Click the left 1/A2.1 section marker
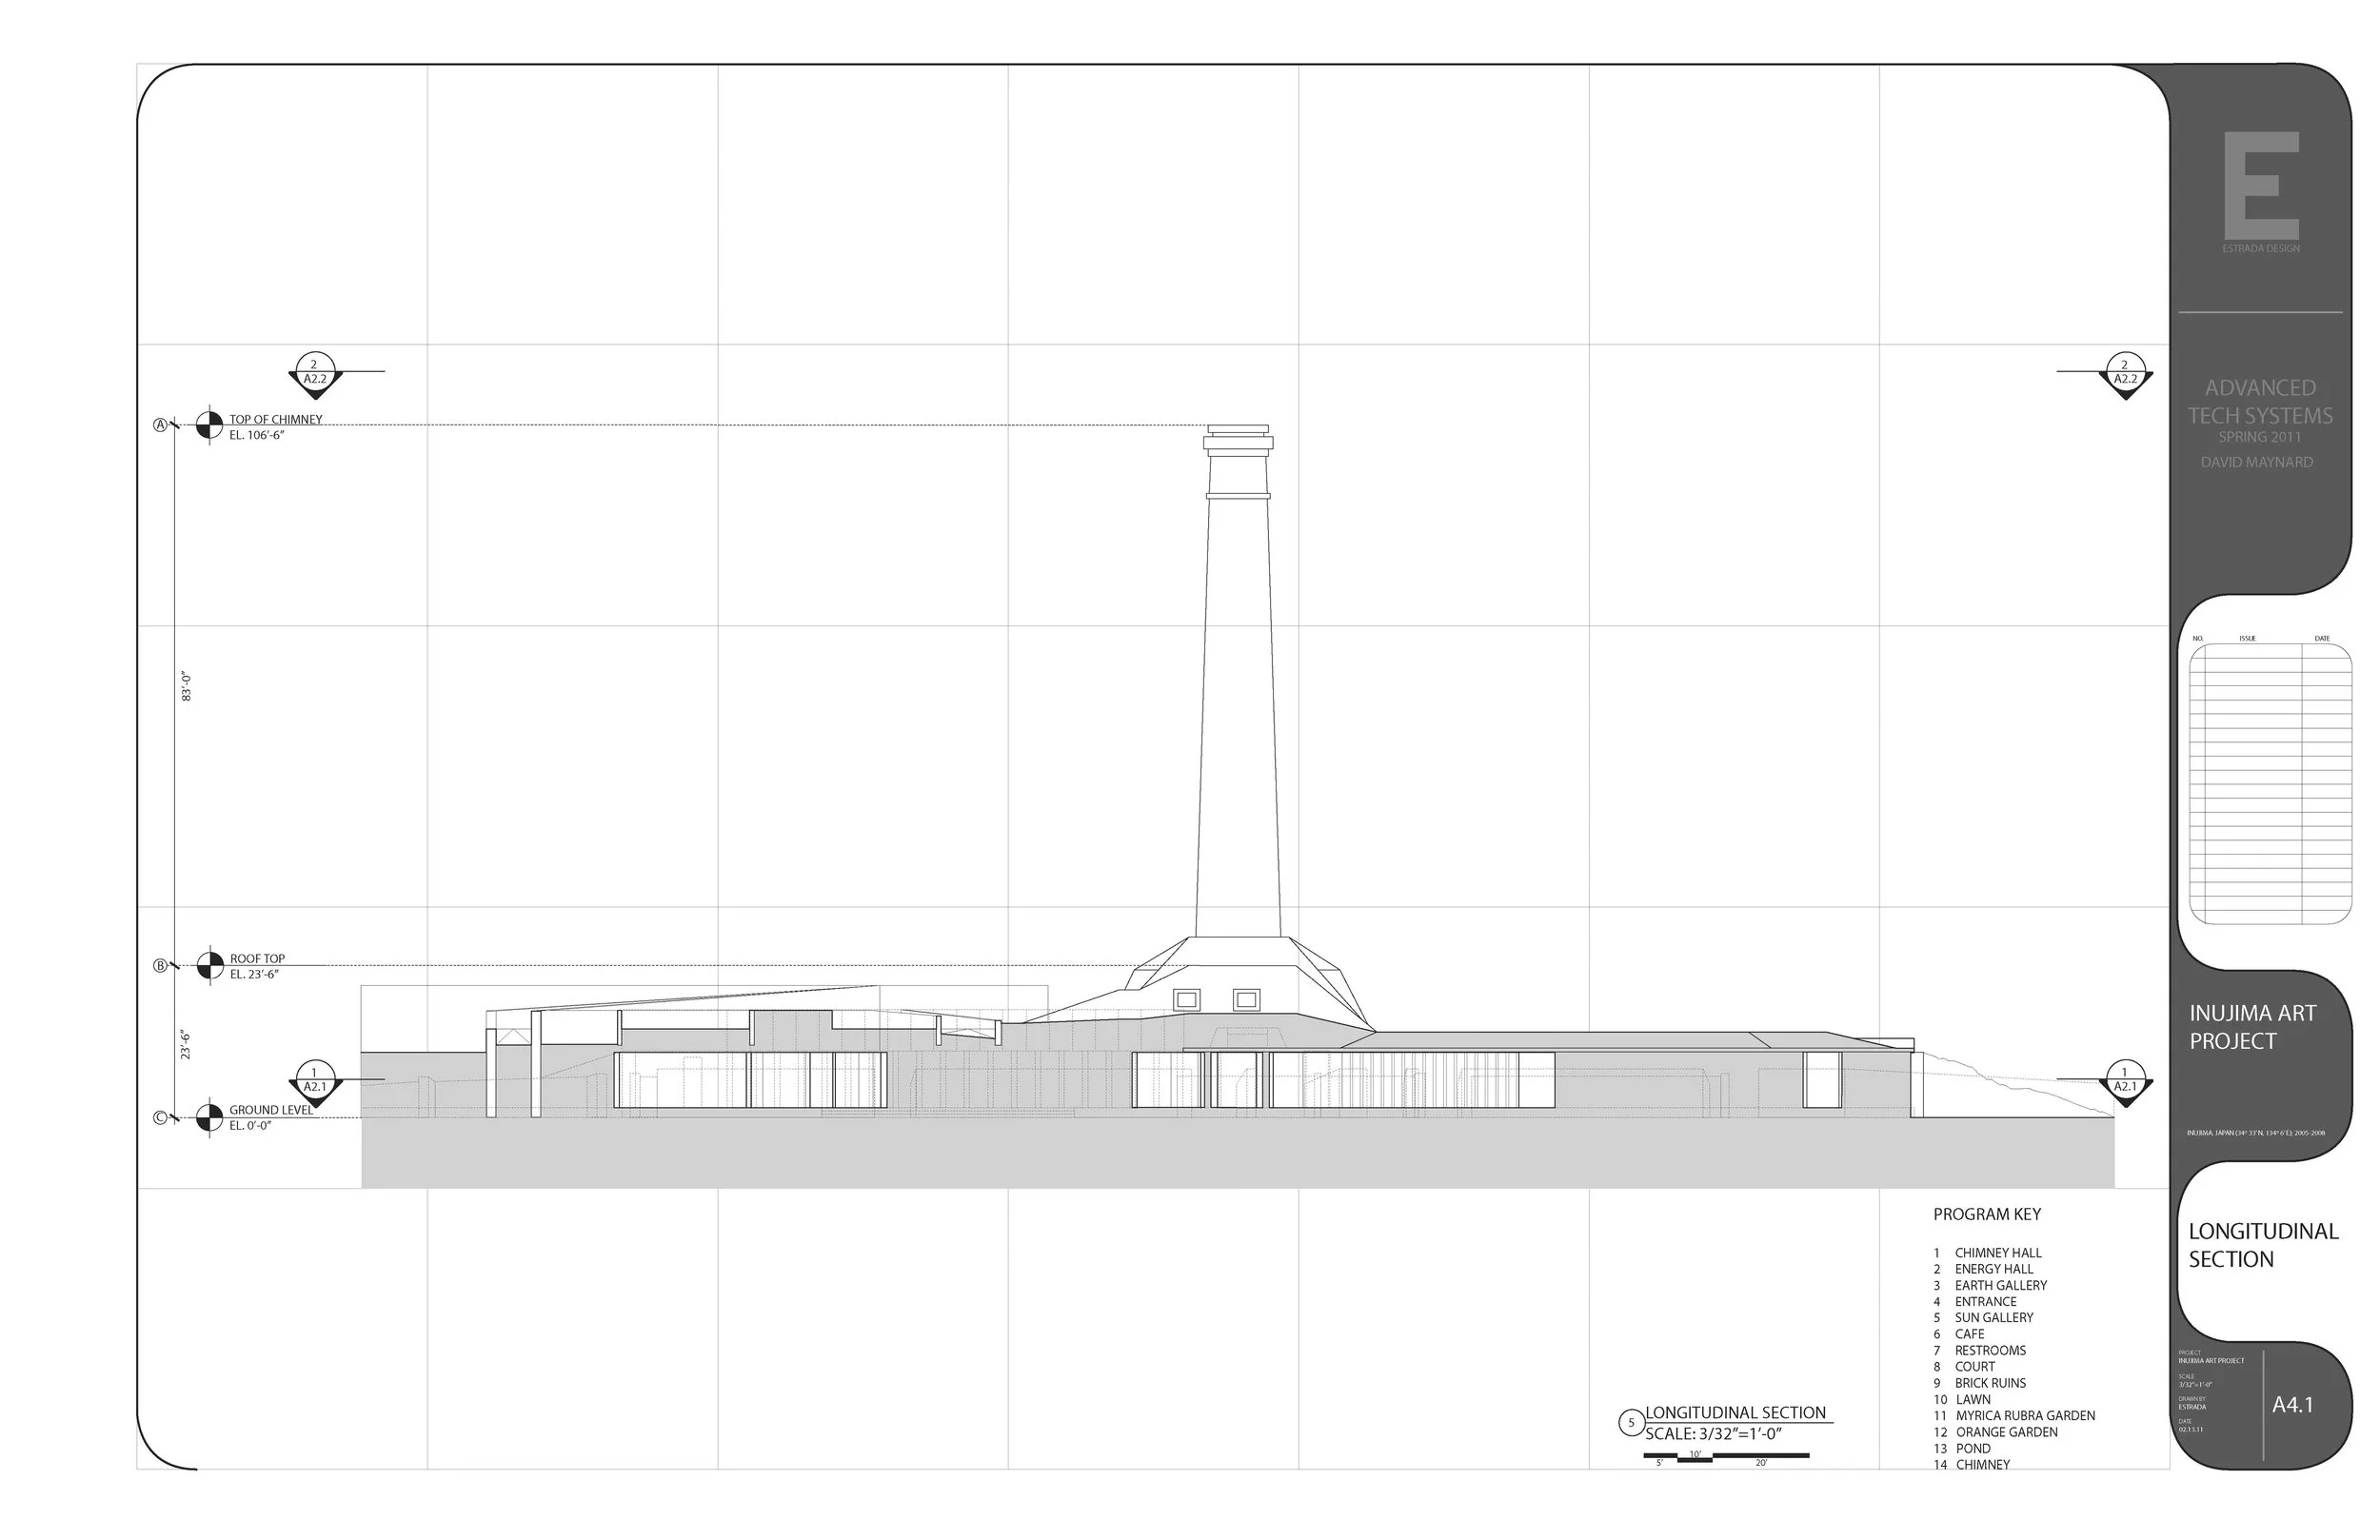 coord(314,1083)
